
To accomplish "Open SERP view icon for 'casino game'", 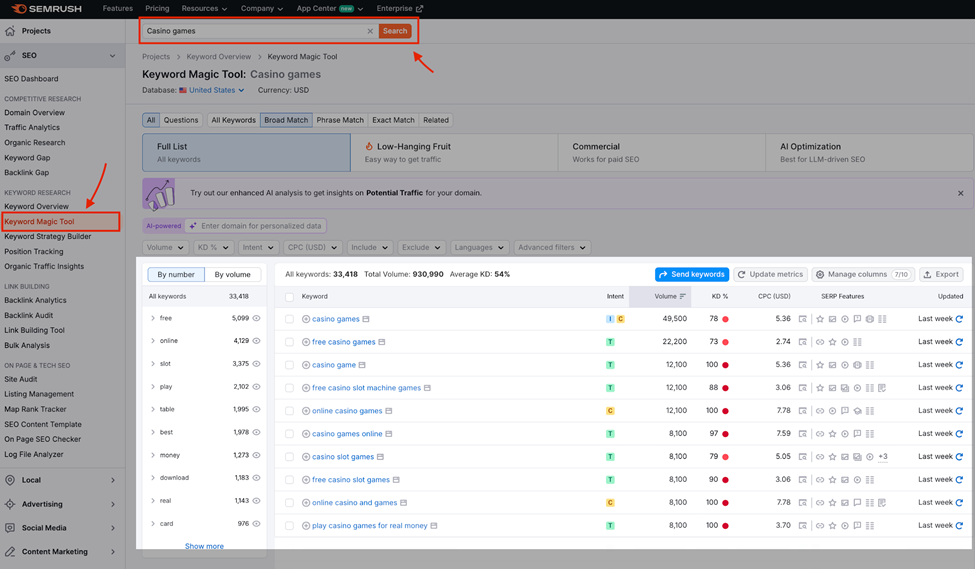I will tap(803, 365).
